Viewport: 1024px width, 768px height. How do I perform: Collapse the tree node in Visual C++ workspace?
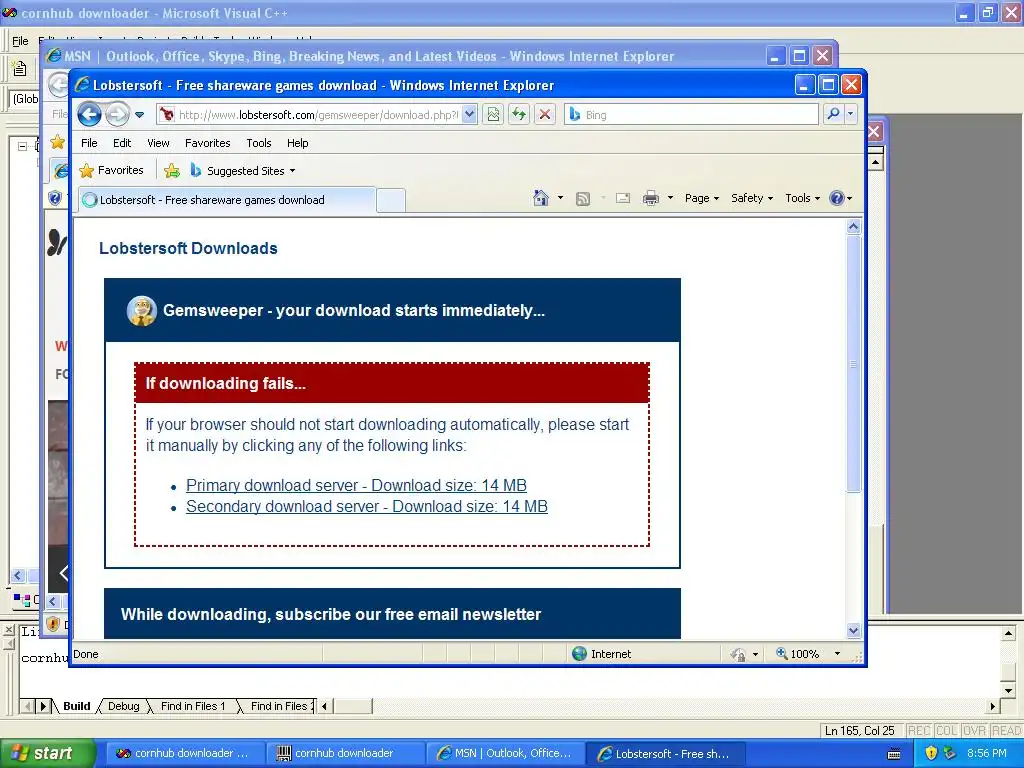22,146
